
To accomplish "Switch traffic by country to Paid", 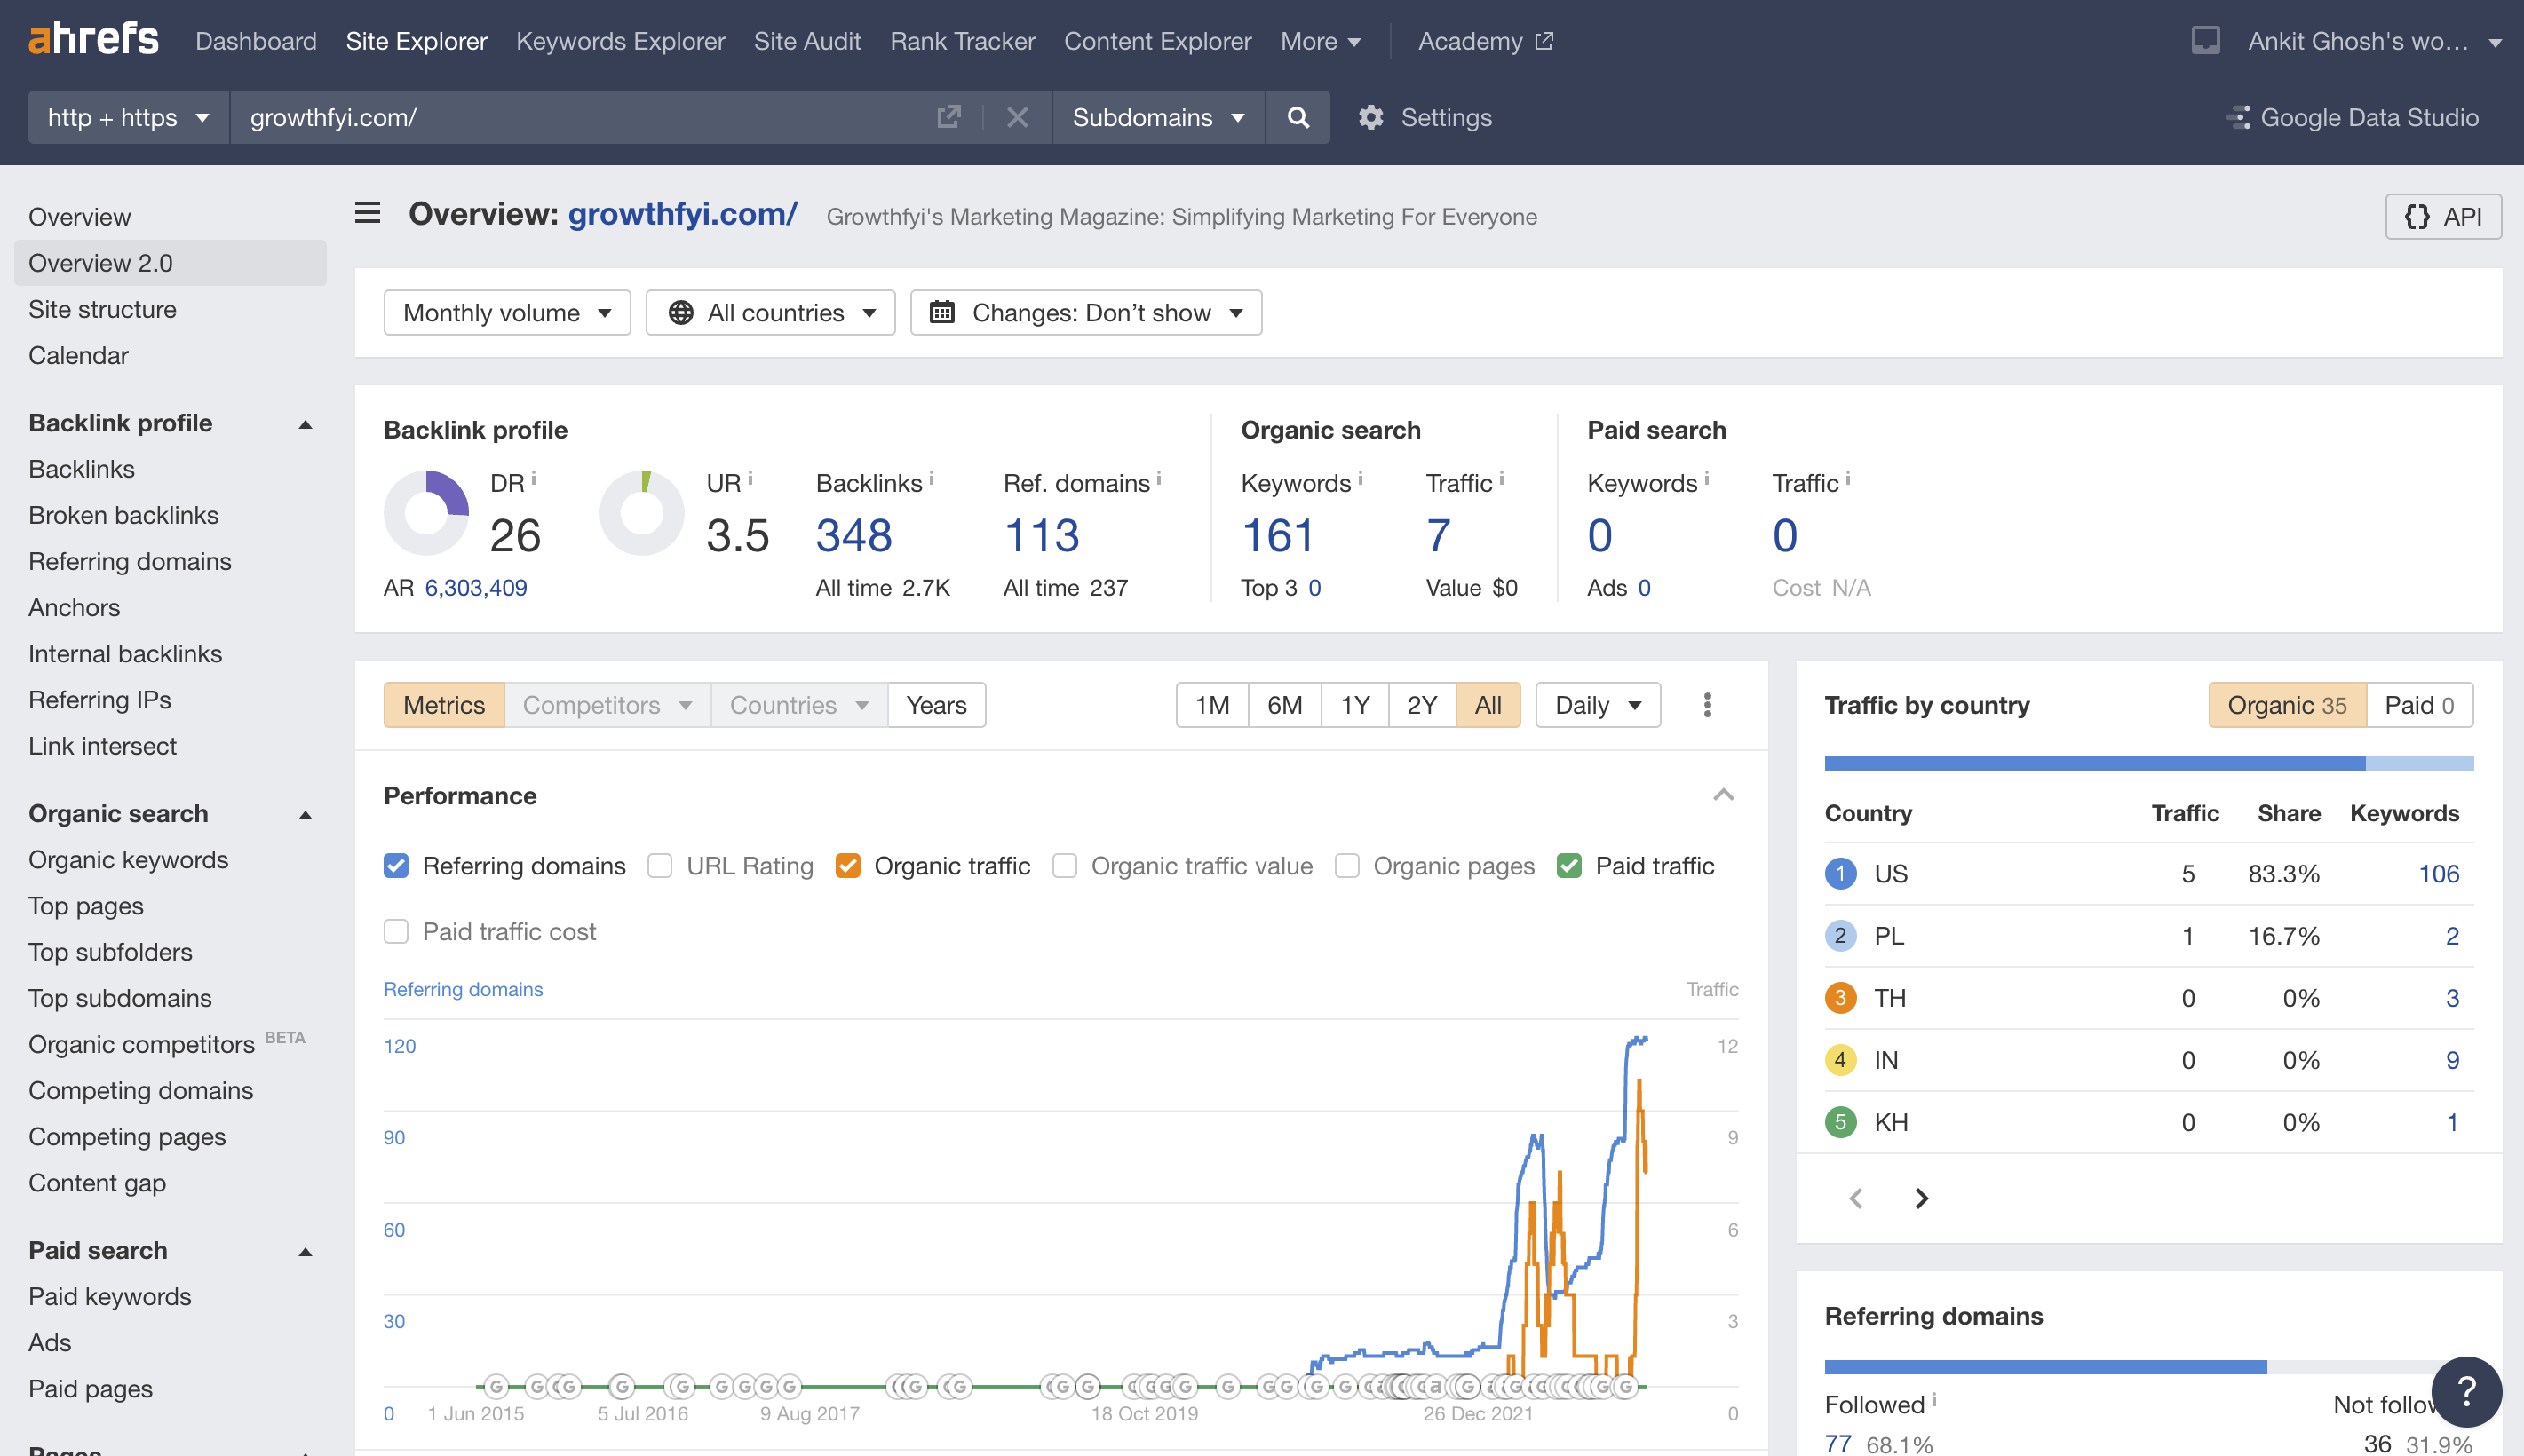I will click(x=2418, y=705).
